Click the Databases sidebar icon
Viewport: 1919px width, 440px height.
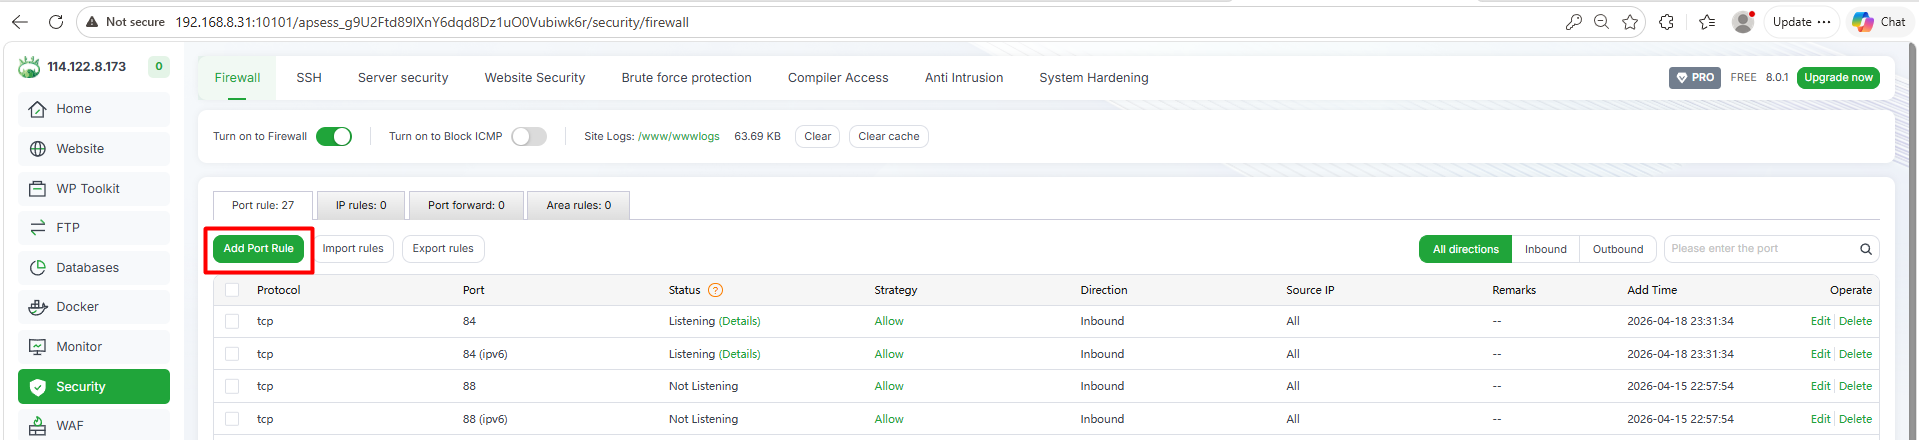tap(38, 268)
